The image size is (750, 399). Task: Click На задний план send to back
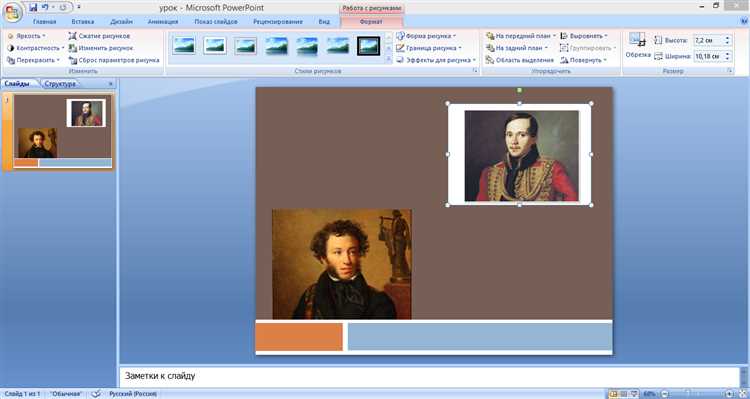tap(517, 48)
